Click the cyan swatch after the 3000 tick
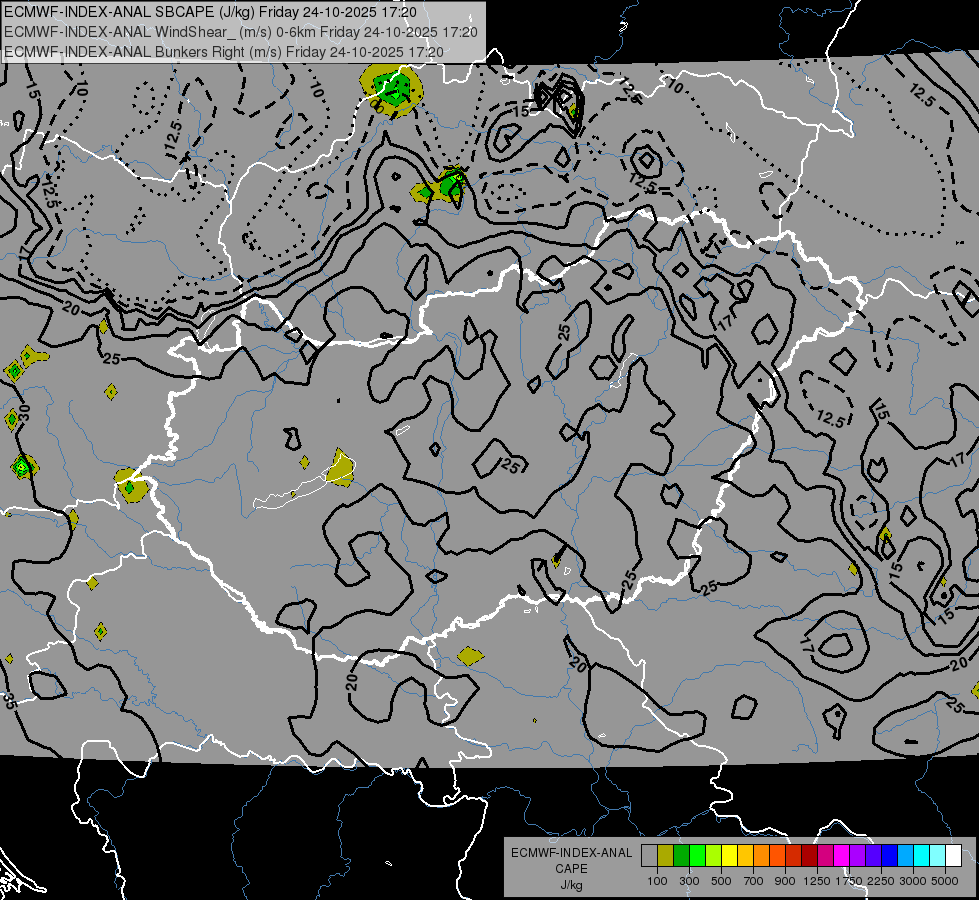The height and width of the screenshot is (900, 979). pos(922,856)
